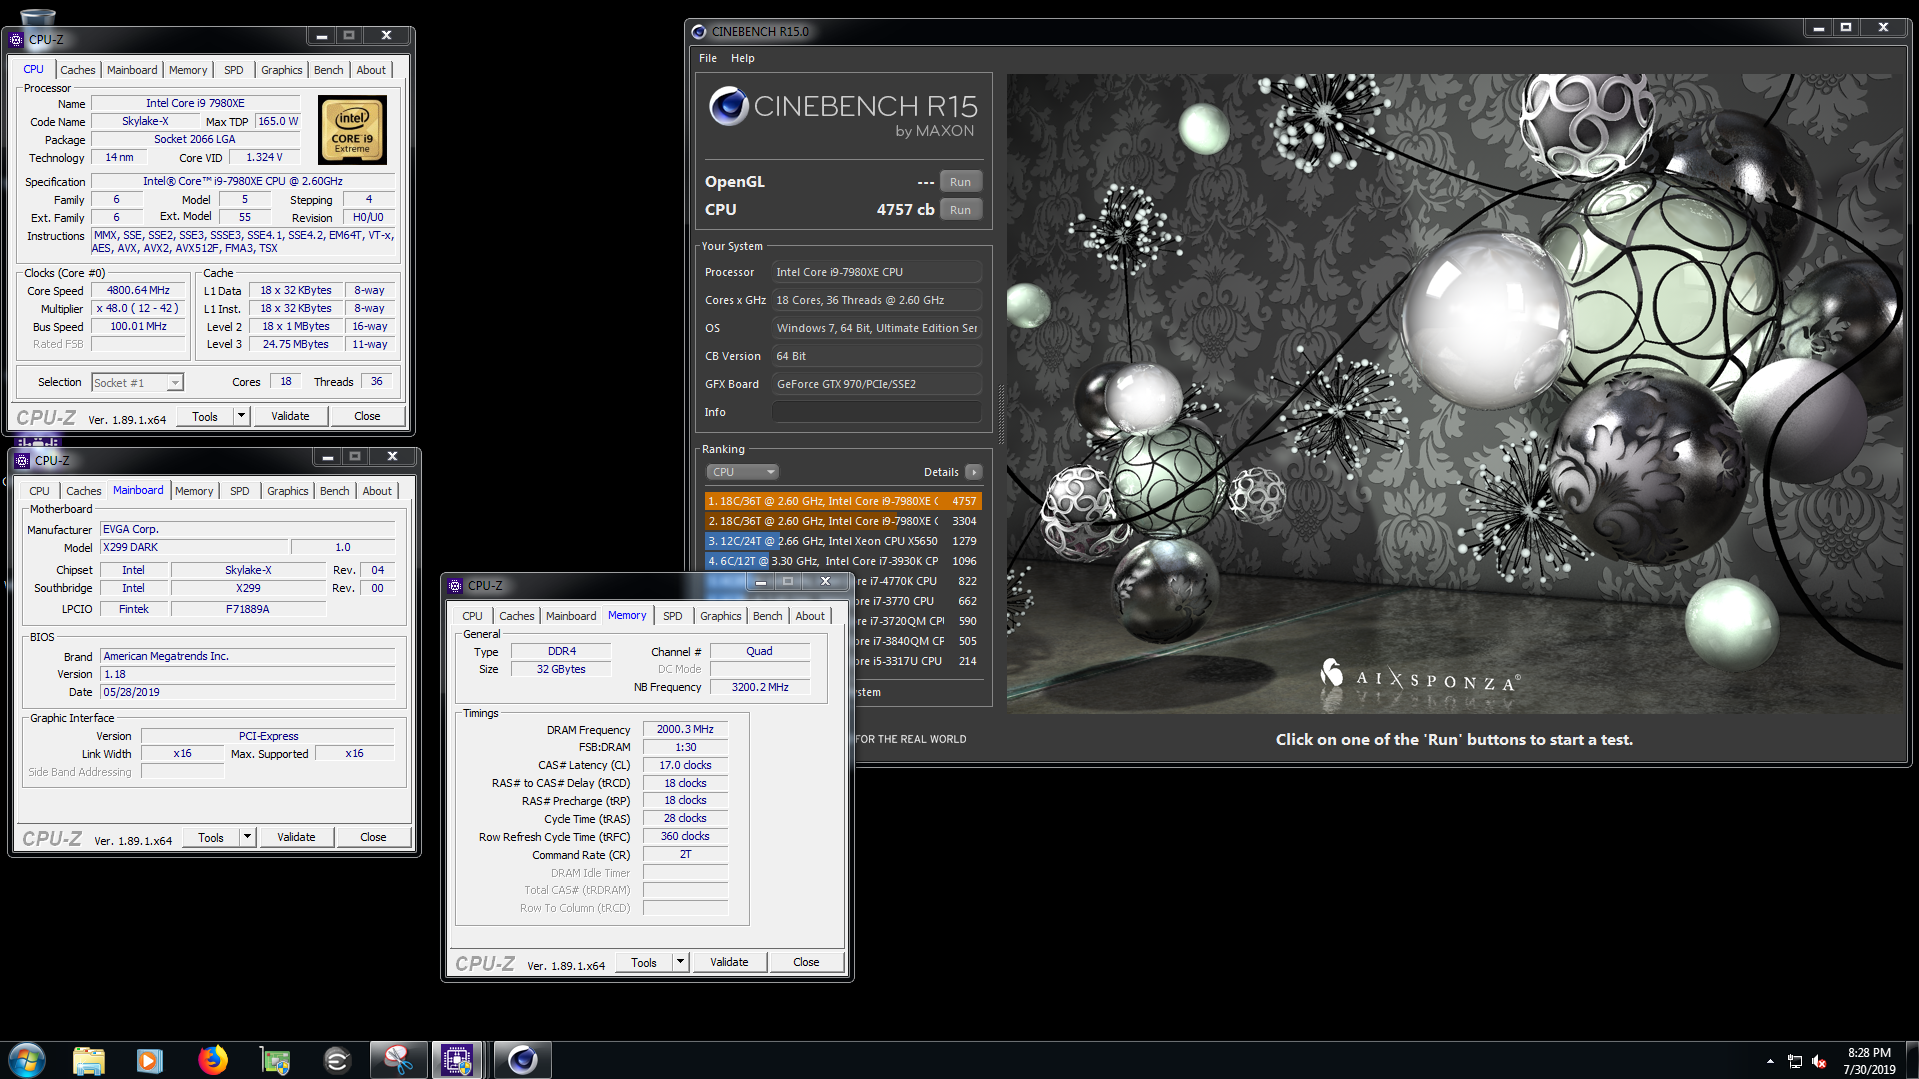Select Bench tab in top CPU-Z window

[x=328, y=70]
